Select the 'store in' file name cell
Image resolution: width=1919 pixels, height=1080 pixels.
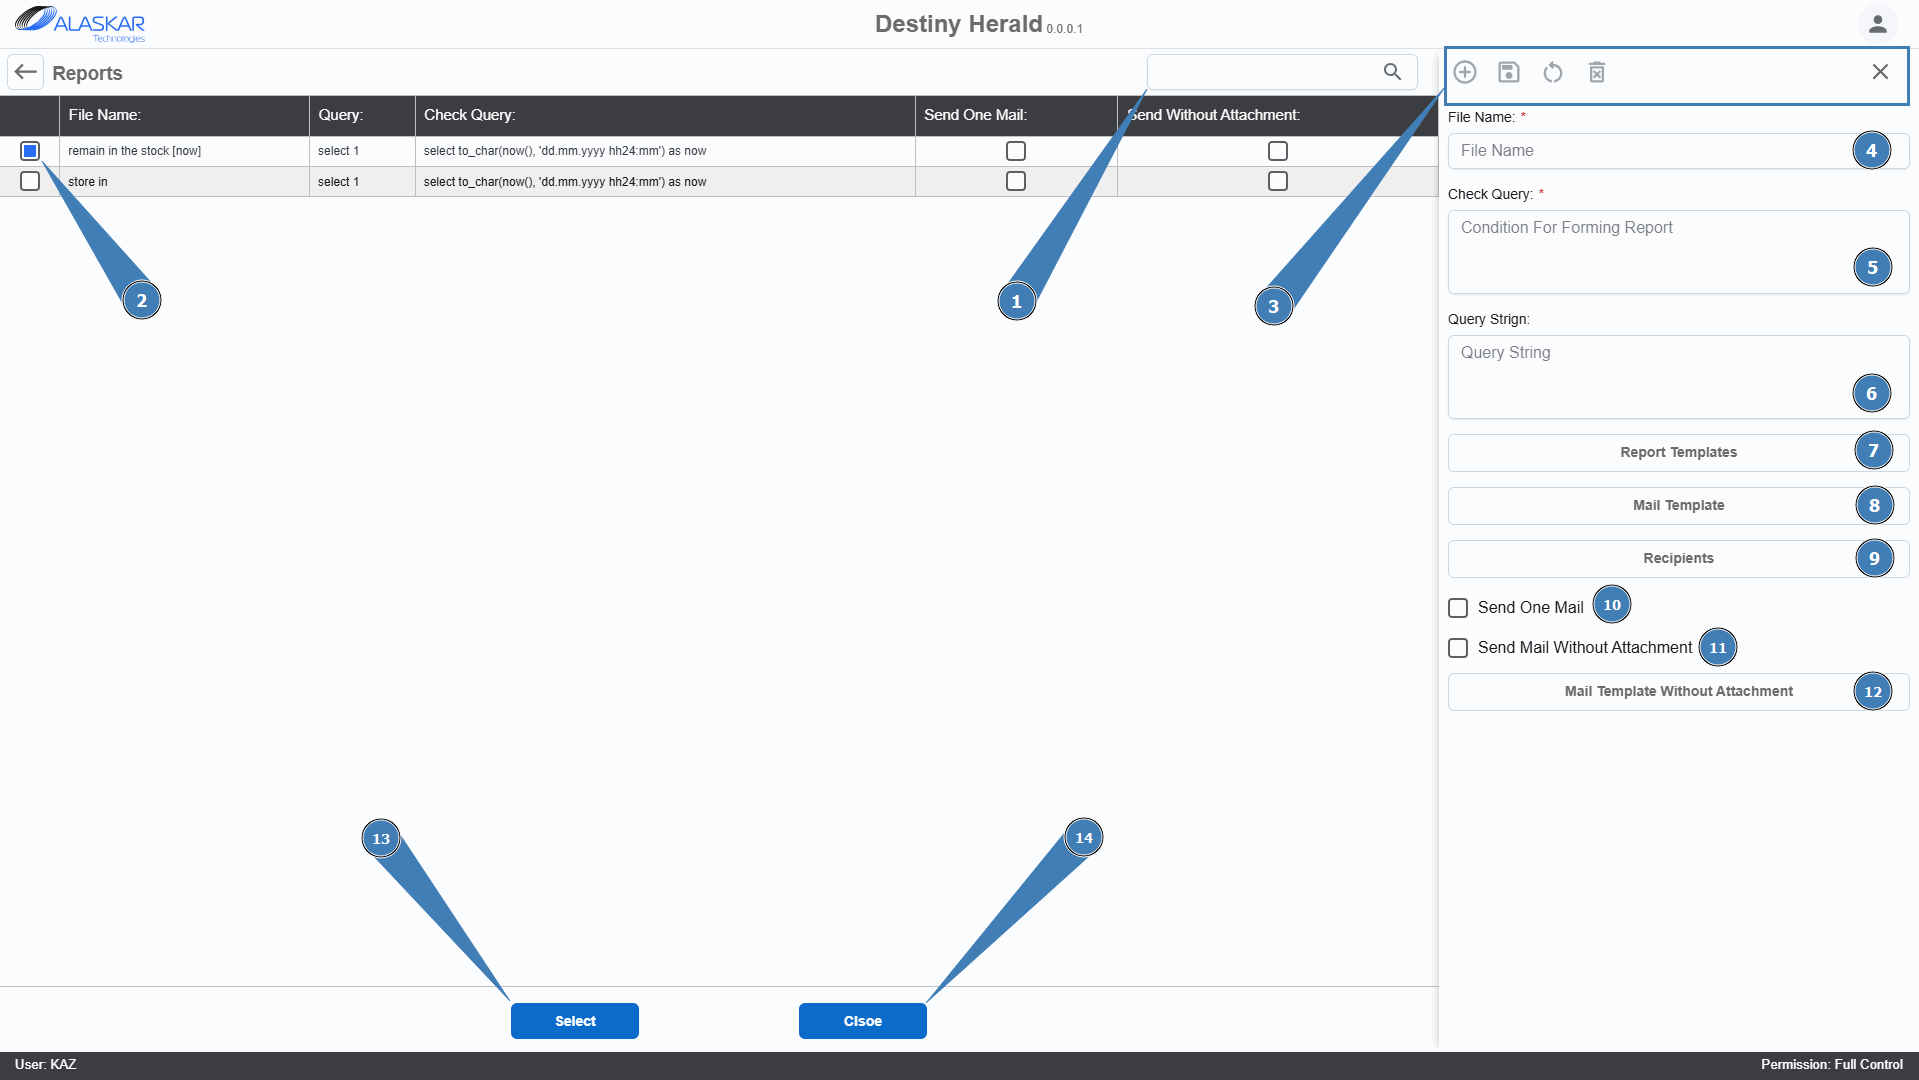[x=185, y=182]
